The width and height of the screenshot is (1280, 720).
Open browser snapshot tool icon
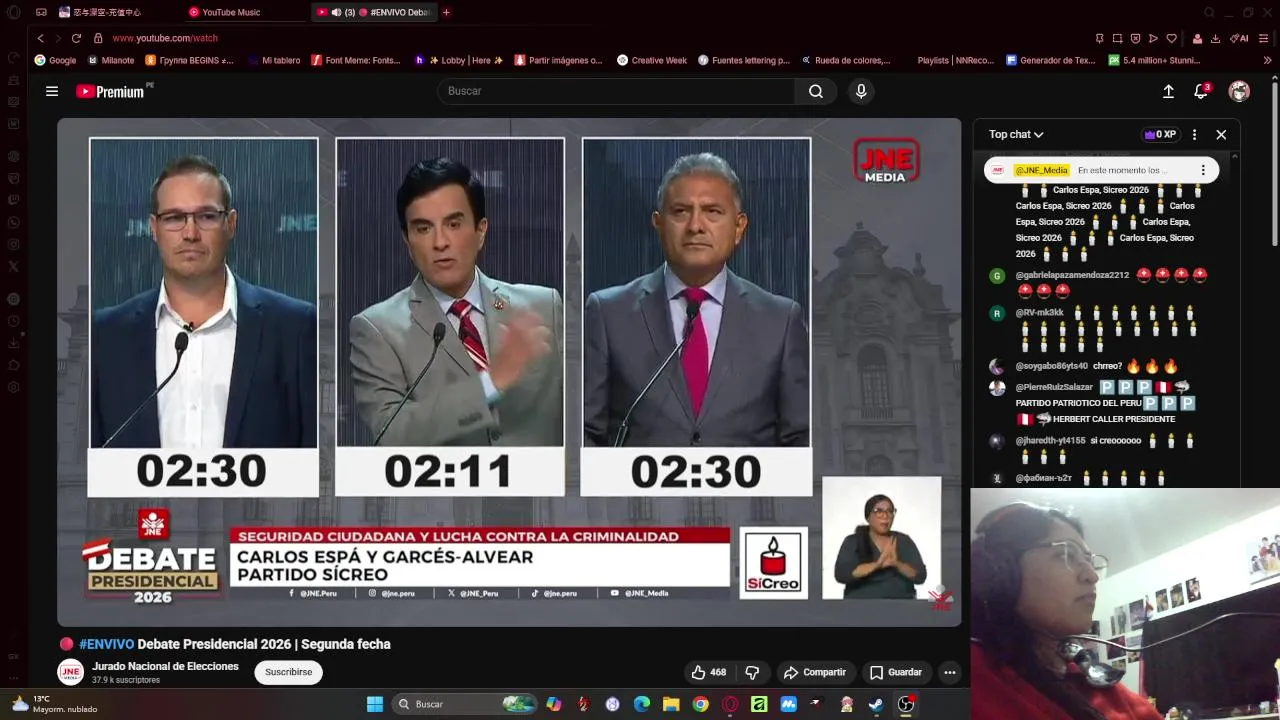click(x=1117, y=38)
